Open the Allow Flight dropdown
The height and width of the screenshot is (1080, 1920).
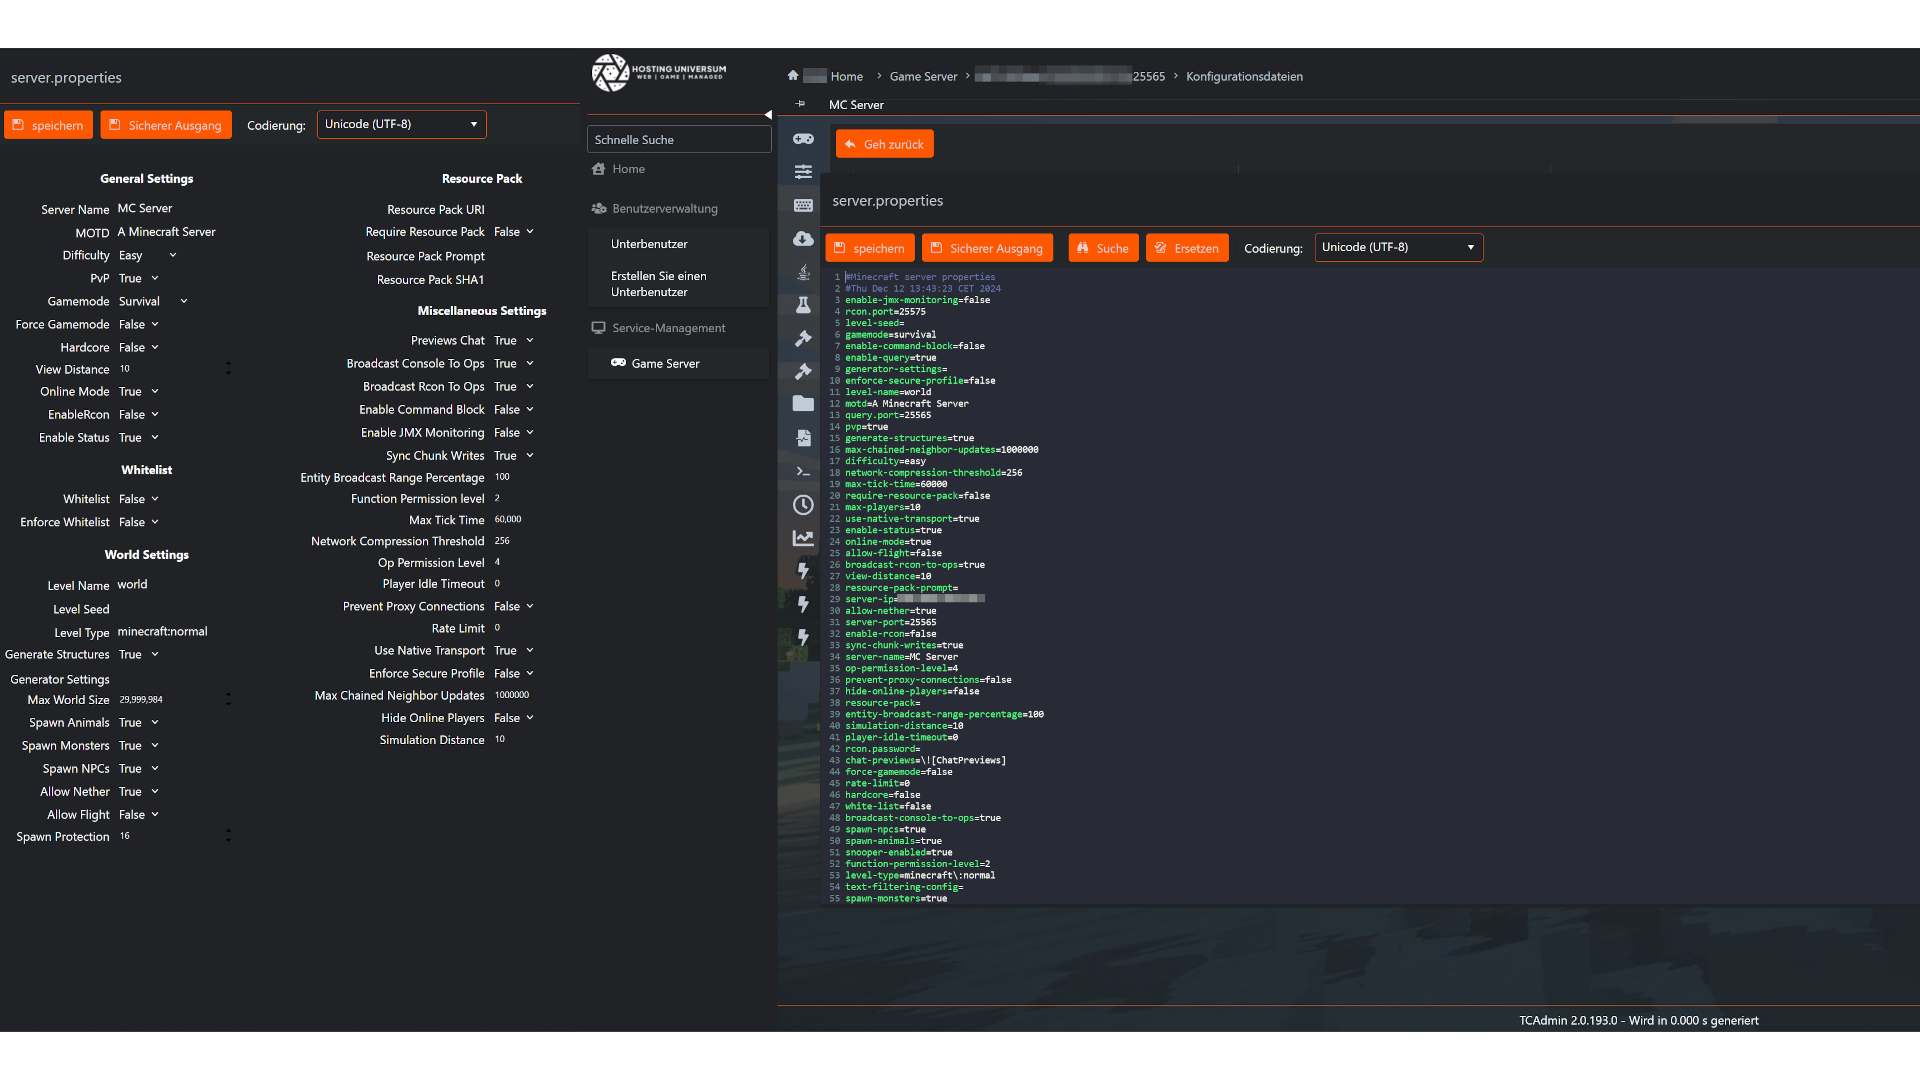(x=139, y=815)
